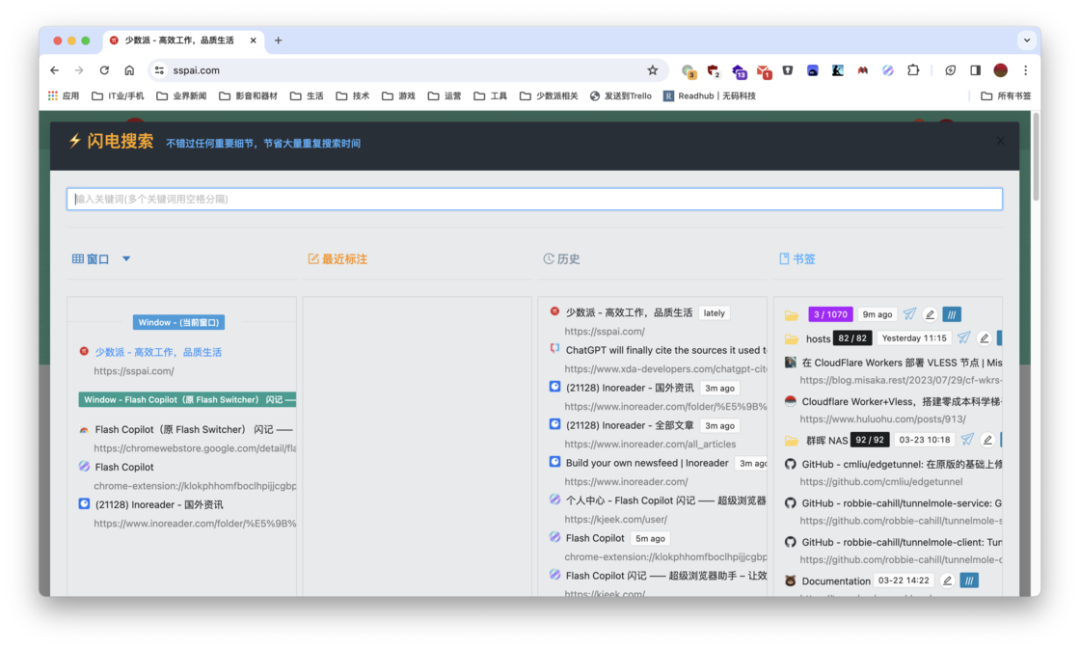Screen dimensions: 1080x648
Task: Open the IT业/手机 bookmark folder
Action: [118, 96]
